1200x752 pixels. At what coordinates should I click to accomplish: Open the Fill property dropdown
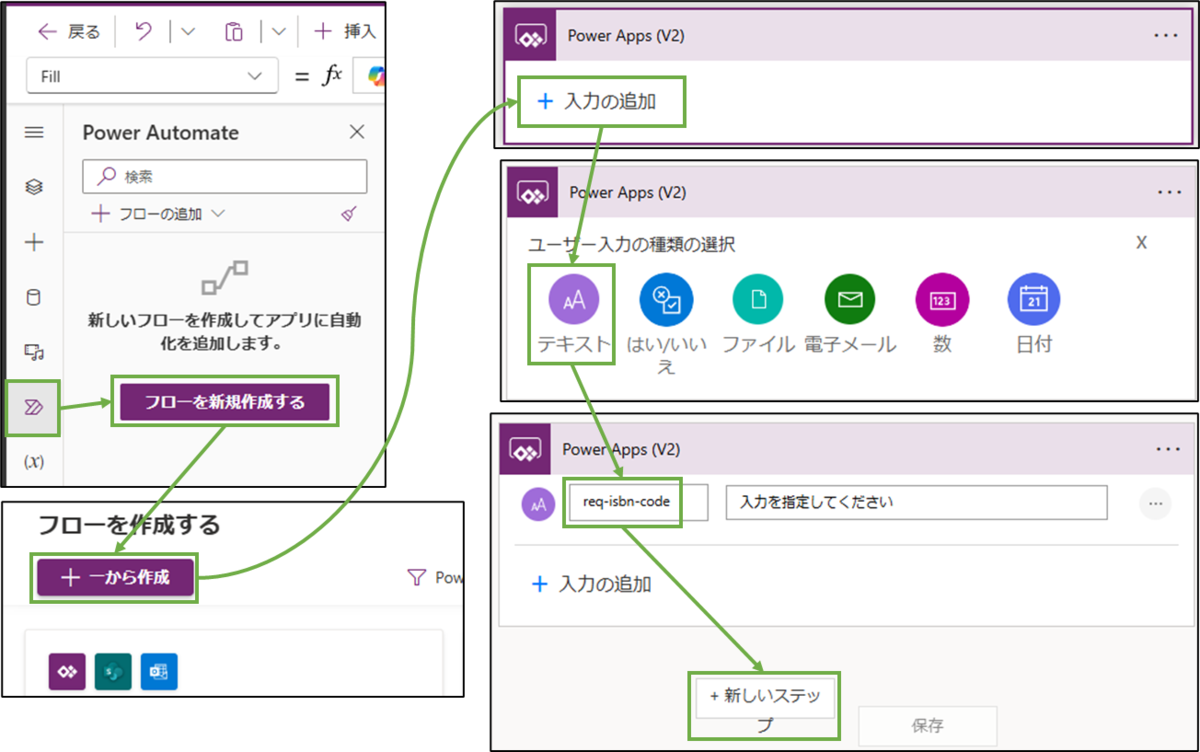[x=154, y=76]
